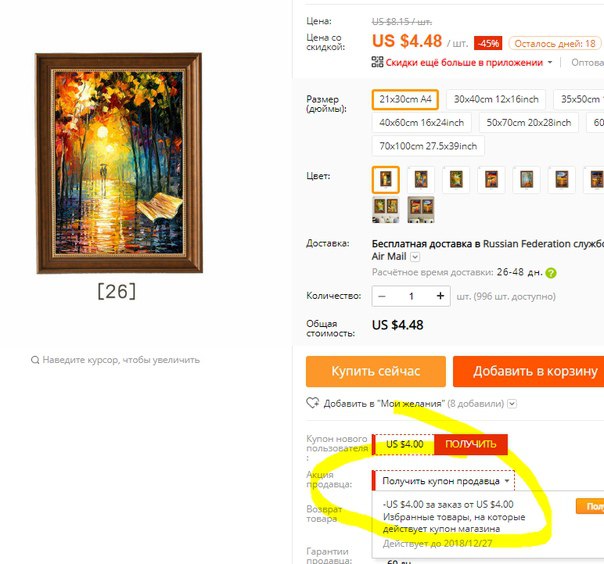Claim the new user coupon with ПОЛУЧИТЬ

point(470,444)
